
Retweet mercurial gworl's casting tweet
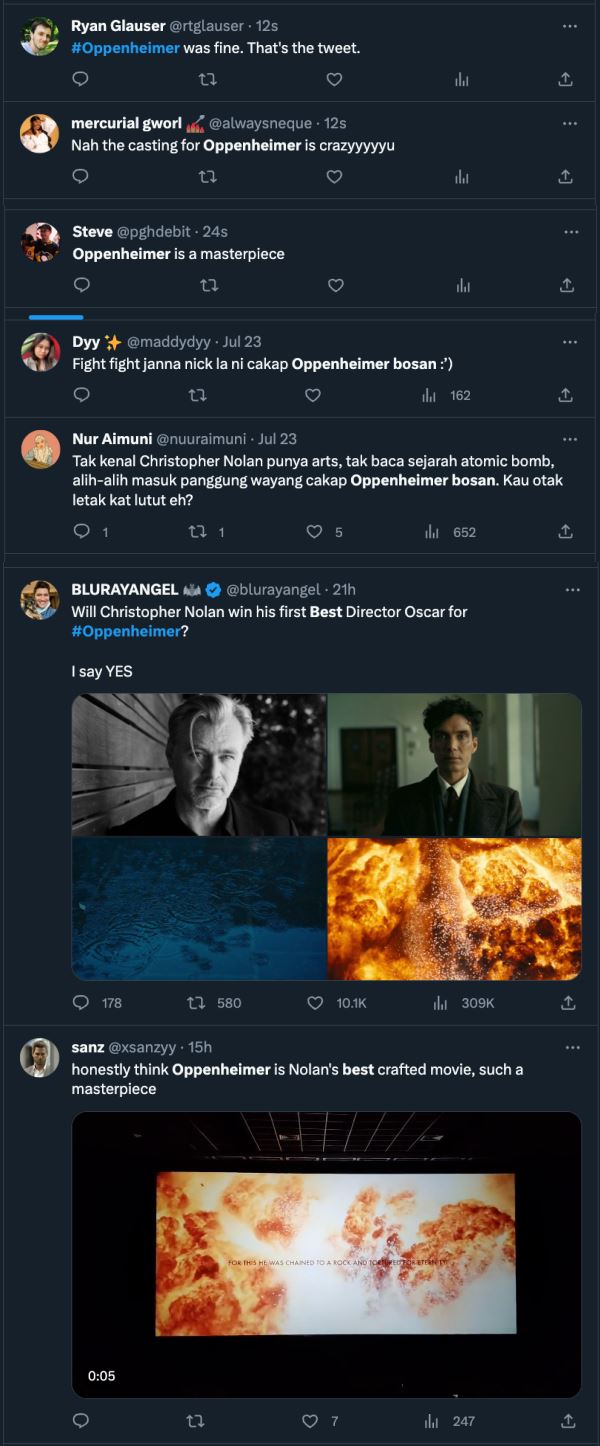(x=208, y=176)
